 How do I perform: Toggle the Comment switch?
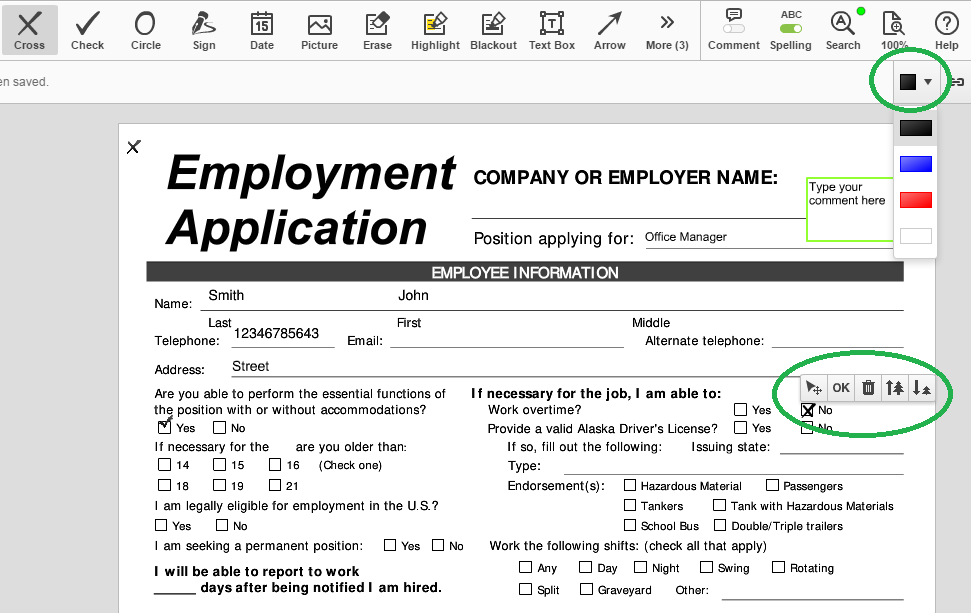pyautogui.click(x=734, y=29)
